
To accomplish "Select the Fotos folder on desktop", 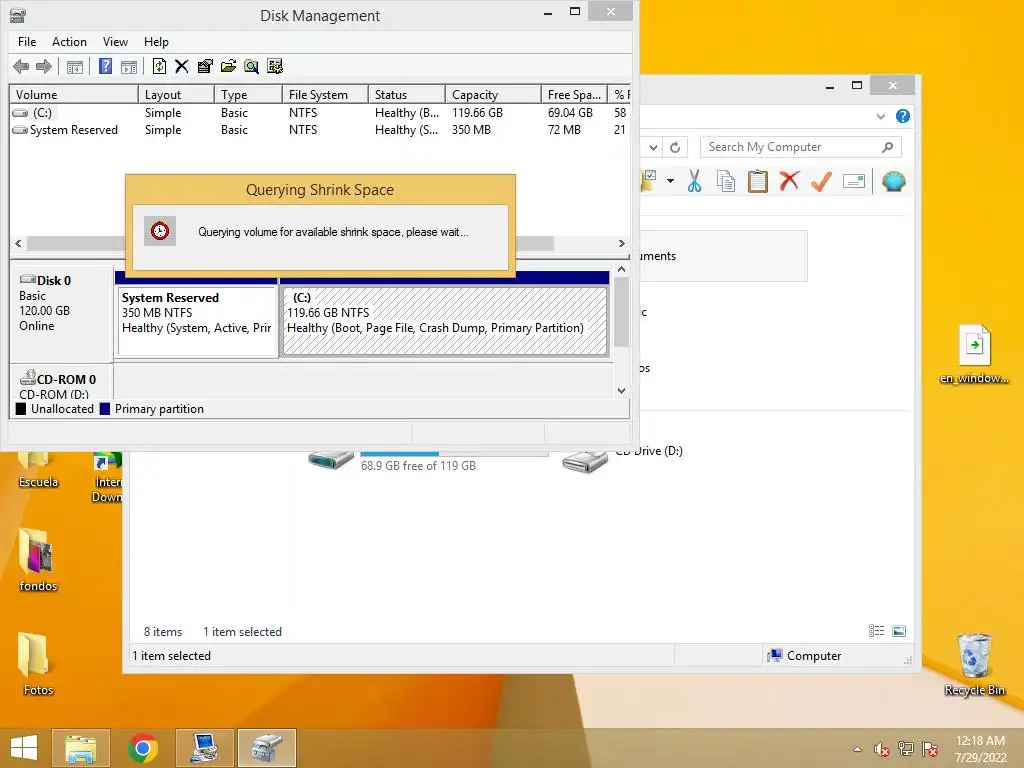I will pos(38,664).
